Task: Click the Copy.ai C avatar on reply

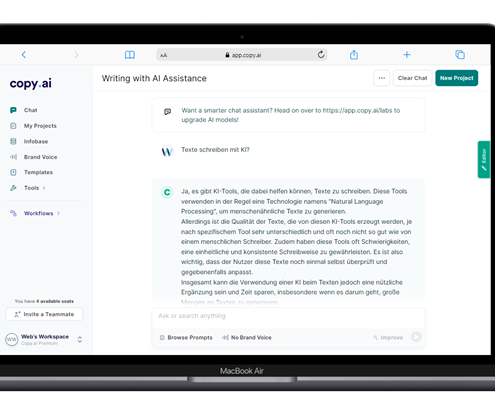Action: (x=167, y=192)
